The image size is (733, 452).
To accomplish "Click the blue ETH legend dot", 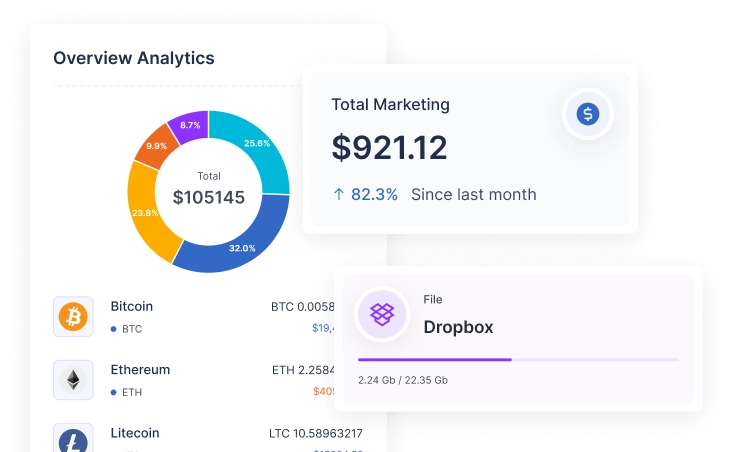I will 113,393.
